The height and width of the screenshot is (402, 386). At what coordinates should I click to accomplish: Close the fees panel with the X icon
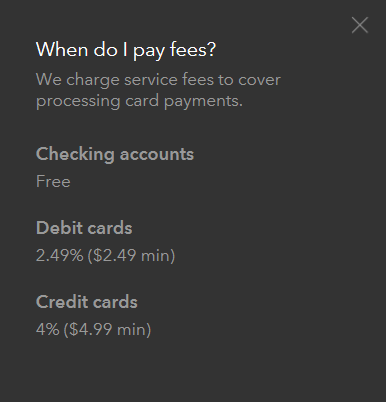pyautogui.click(x=360, y=25)
